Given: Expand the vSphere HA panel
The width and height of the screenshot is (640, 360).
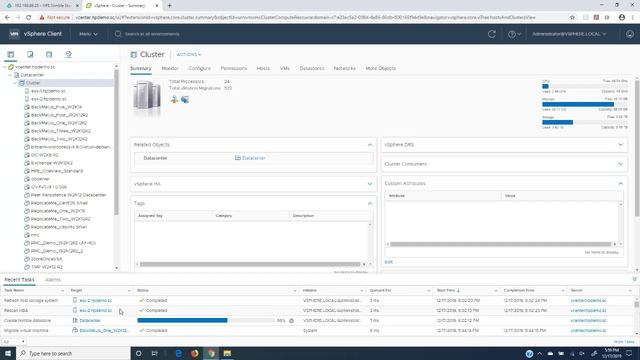Looking at the screenshot, I should coord(370,184).
